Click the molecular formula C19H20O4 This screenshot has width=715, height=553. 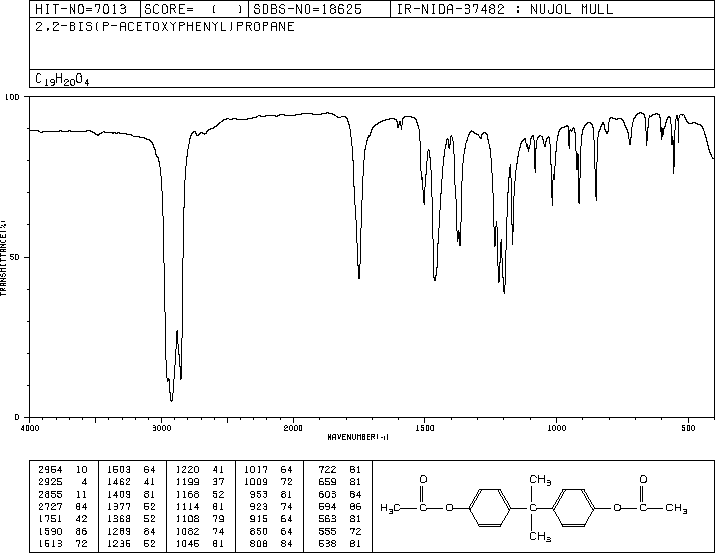point(62,79)
